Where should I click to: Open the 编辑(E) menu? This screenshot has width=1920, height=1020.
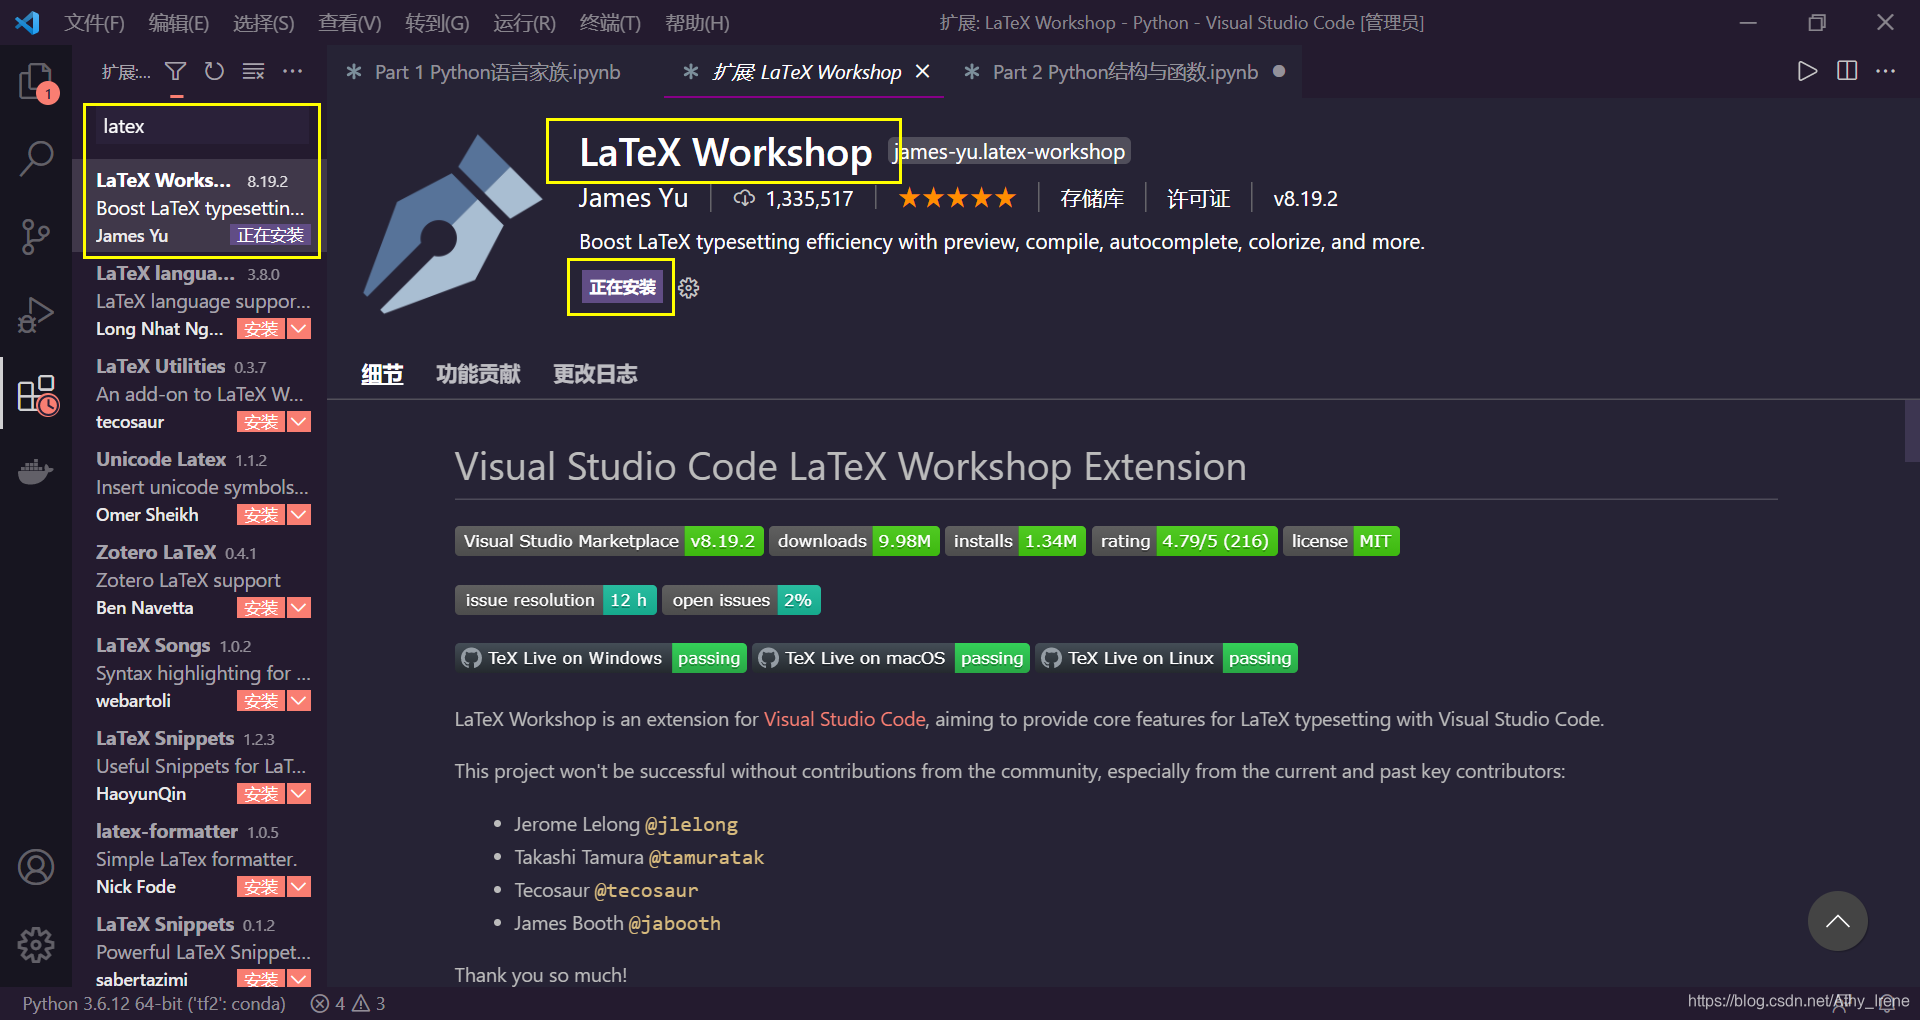pos(179,23)
